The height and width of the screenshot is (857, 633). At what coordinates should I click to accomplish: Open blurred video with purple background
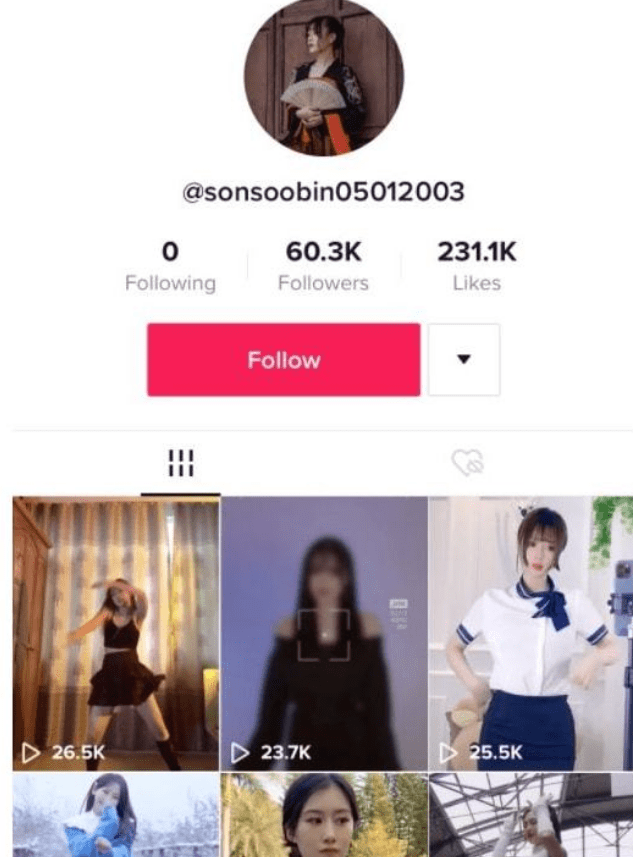324,633
